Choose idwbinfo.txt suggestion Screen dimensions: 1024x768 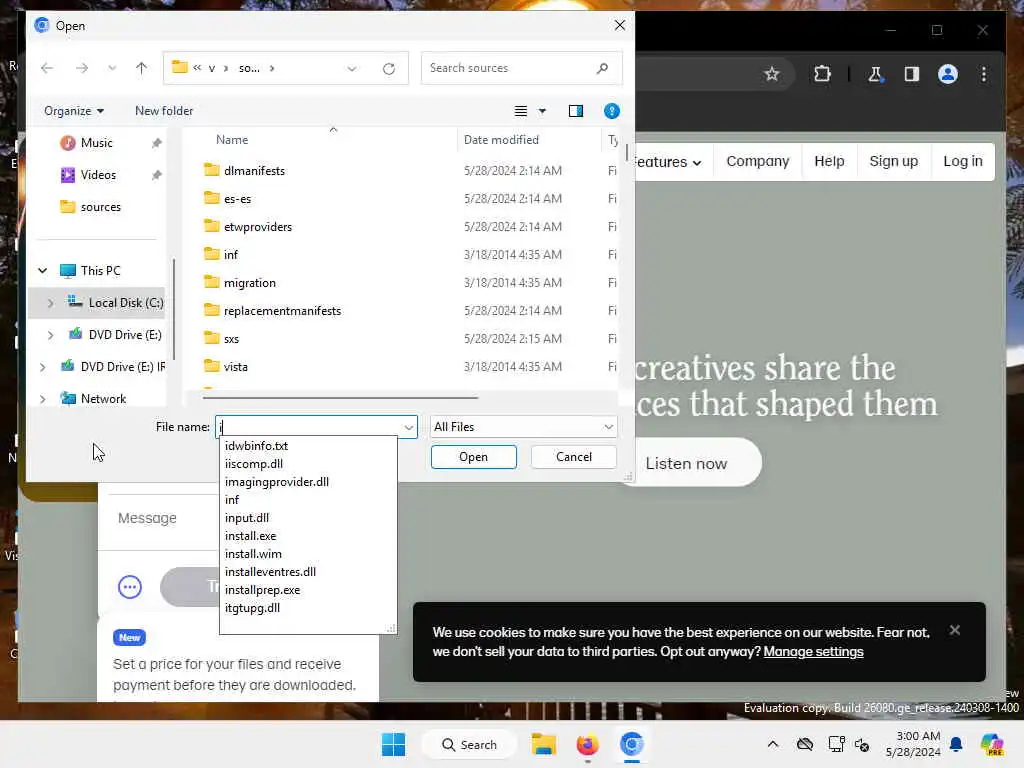click(256, 446)
